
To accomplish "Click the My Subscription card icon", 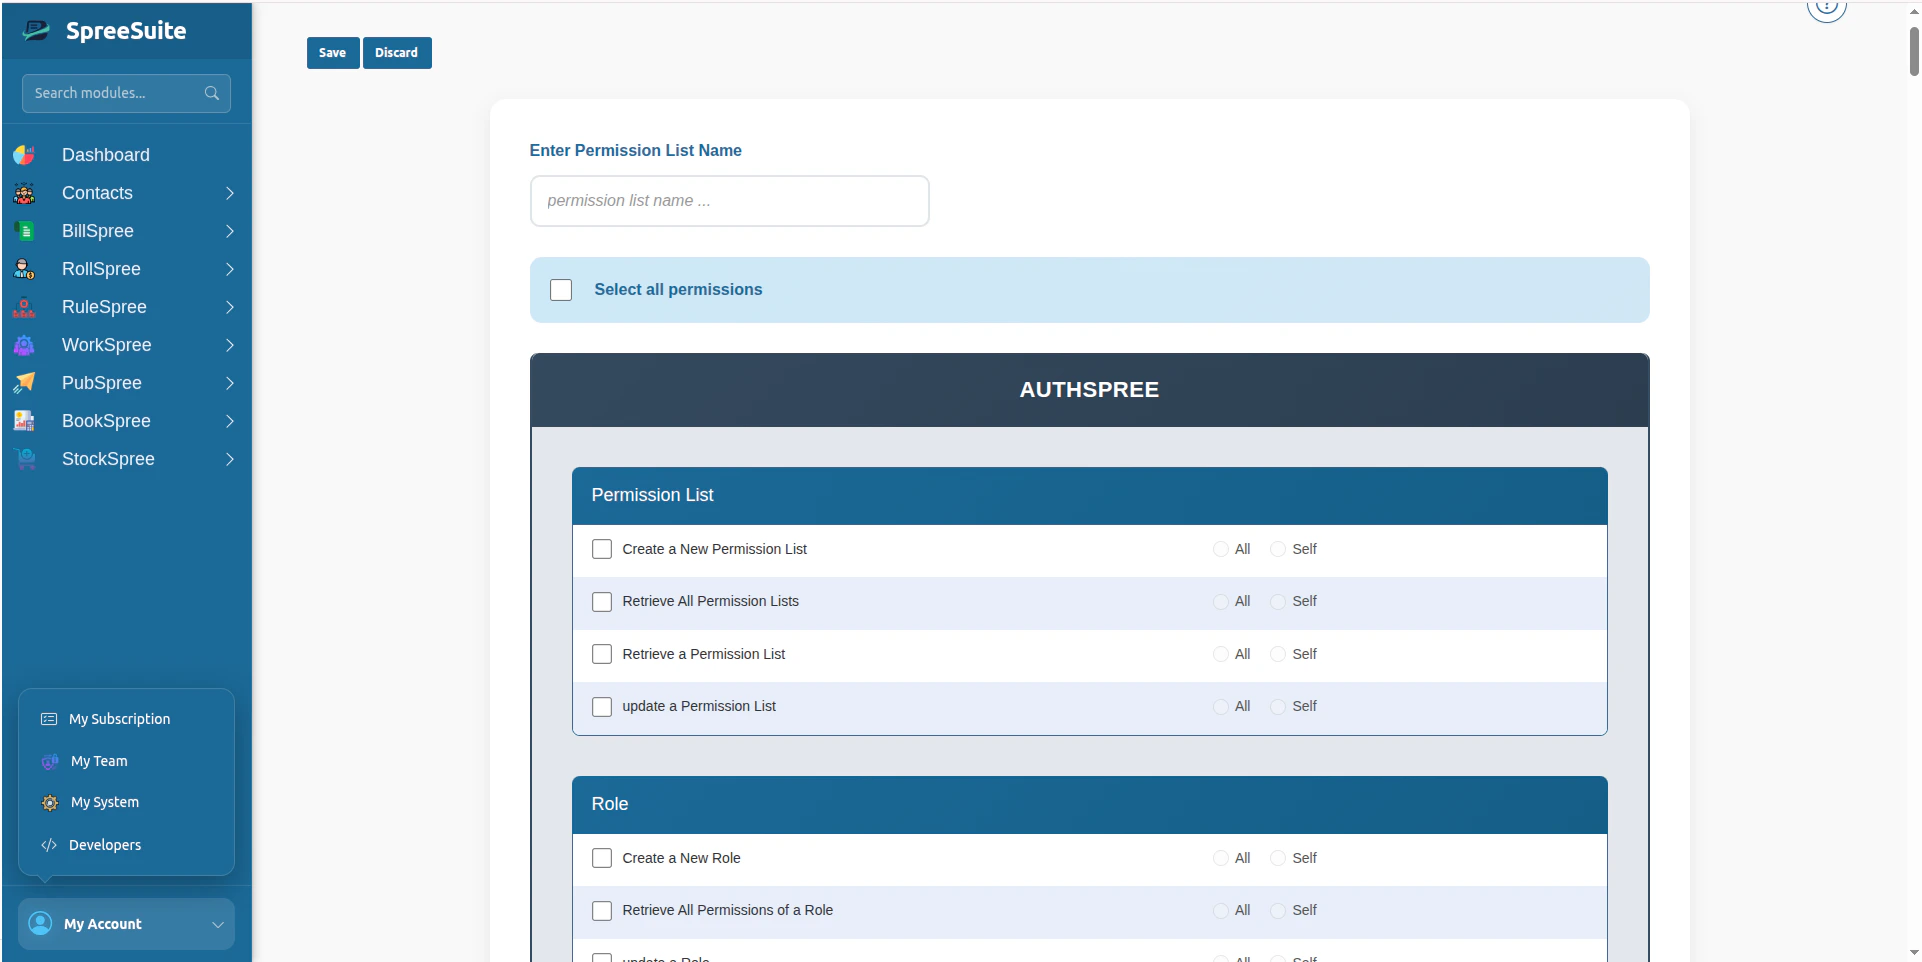I will [49, 719].
